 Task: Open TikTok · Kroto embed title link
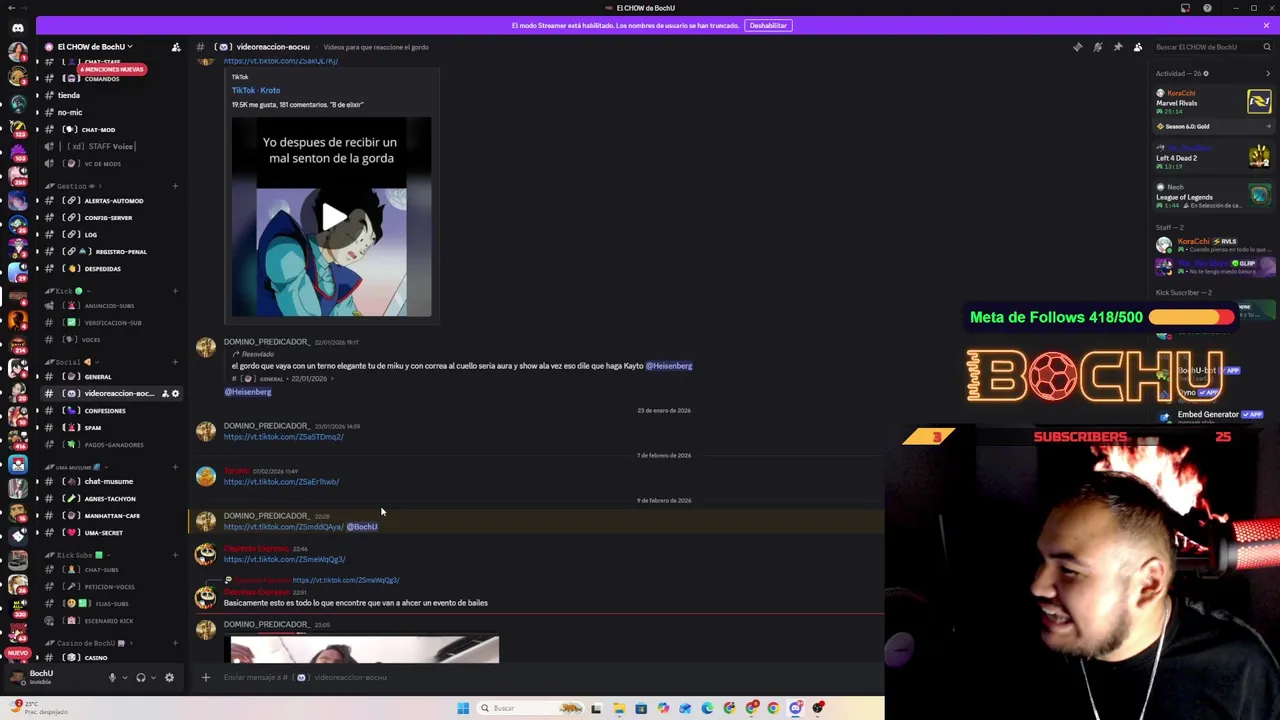coord(256,90)
